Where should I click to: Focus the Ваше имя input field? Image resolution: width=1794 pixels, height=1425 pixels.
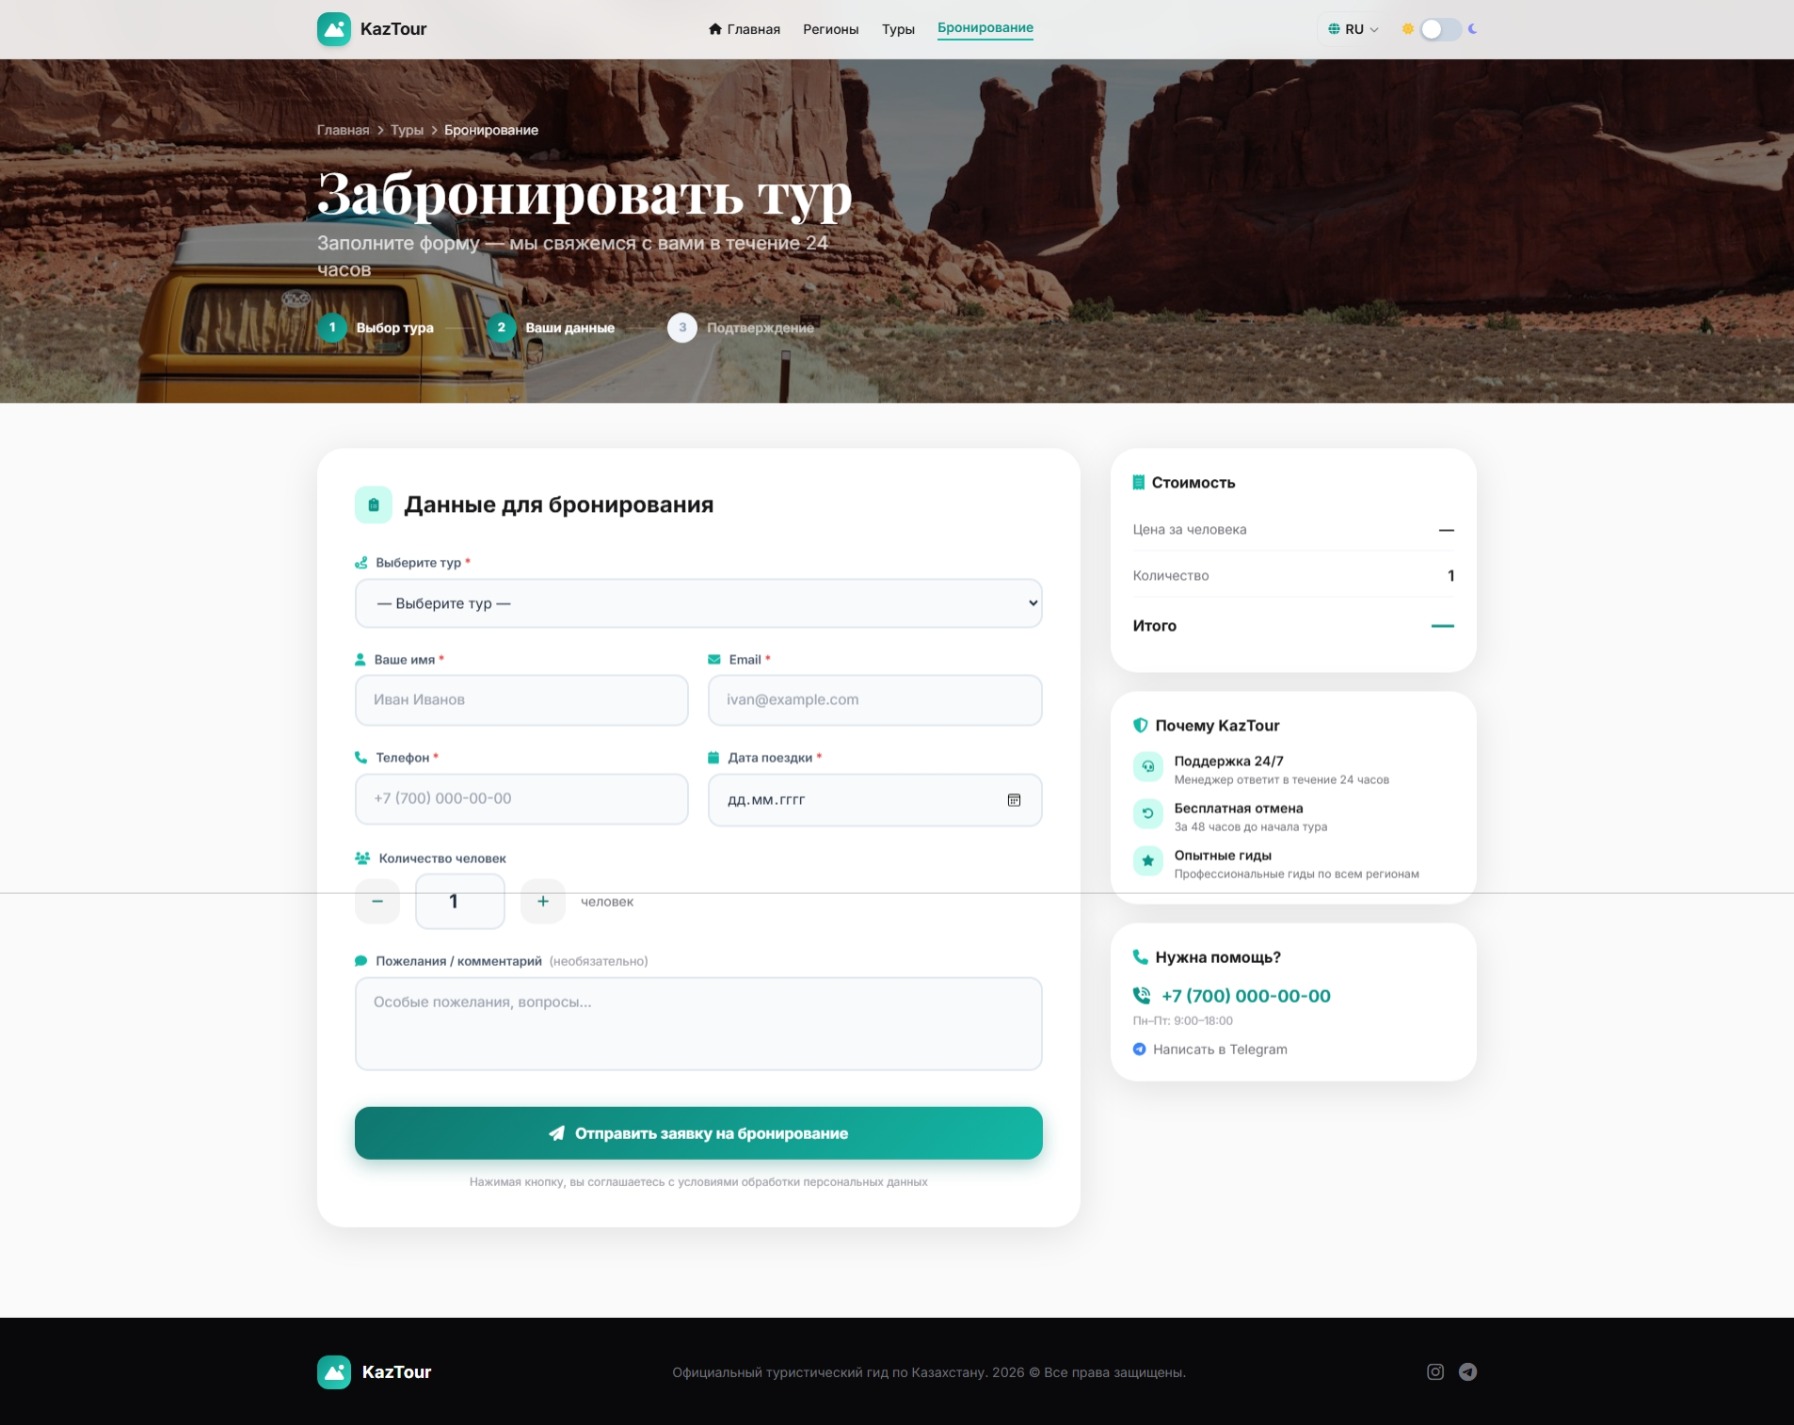(x=521, y=700)
